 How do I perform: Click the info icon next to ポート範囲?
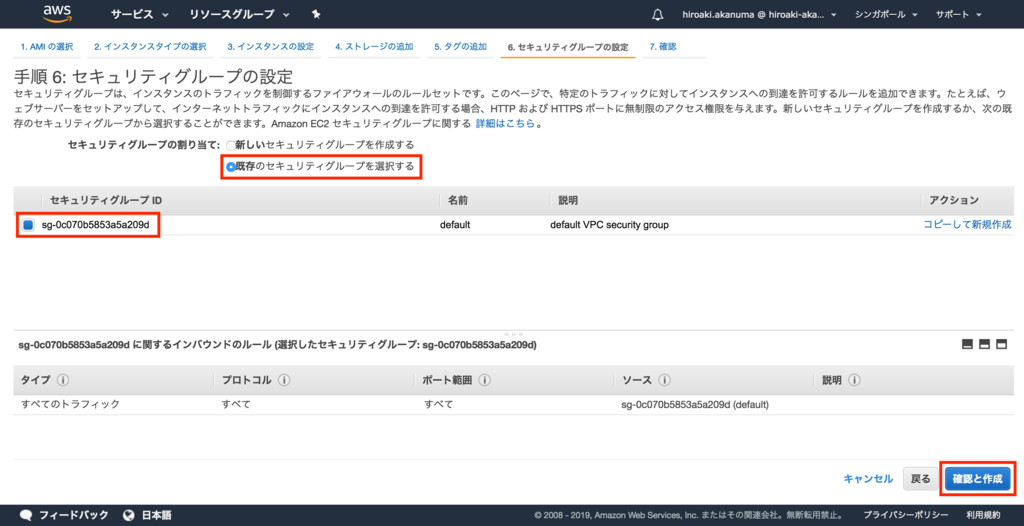tap(485, 380)
